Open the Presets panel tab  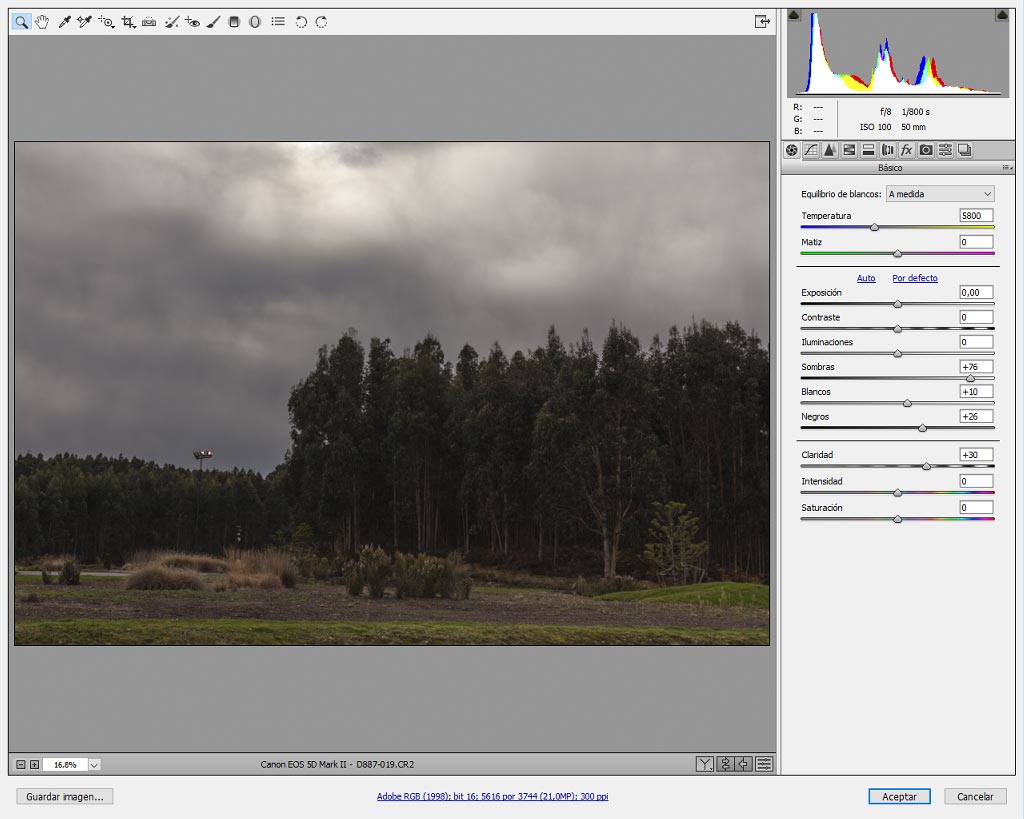[945, 150]
